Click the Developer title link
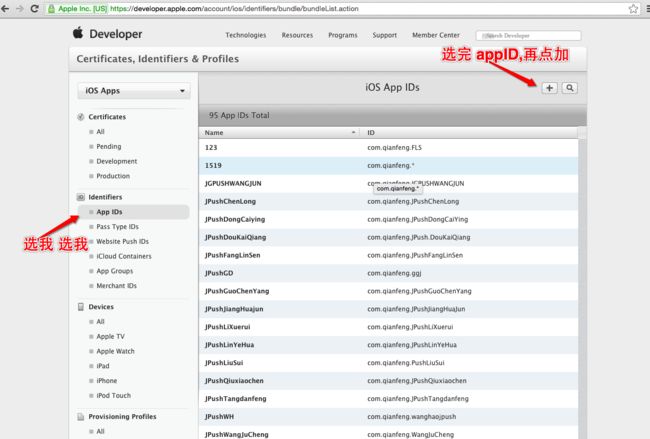Viewport: 650px width, 439px height. 116,34
